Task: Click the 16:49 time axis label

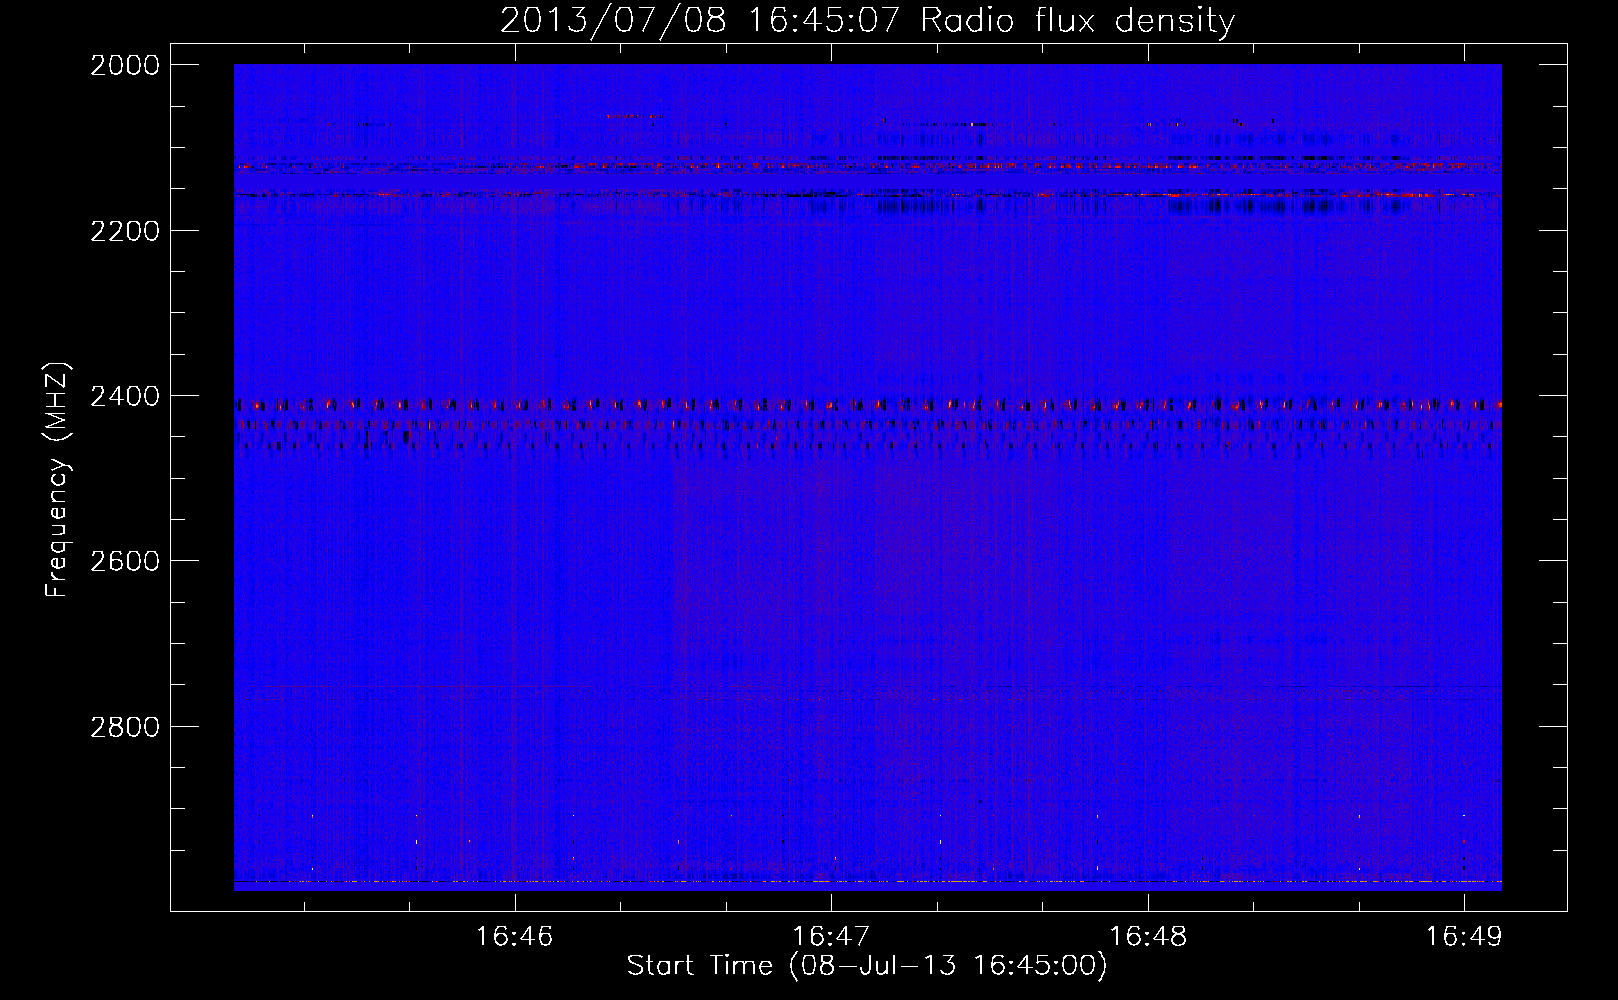Action: [x=1465, y=937]
